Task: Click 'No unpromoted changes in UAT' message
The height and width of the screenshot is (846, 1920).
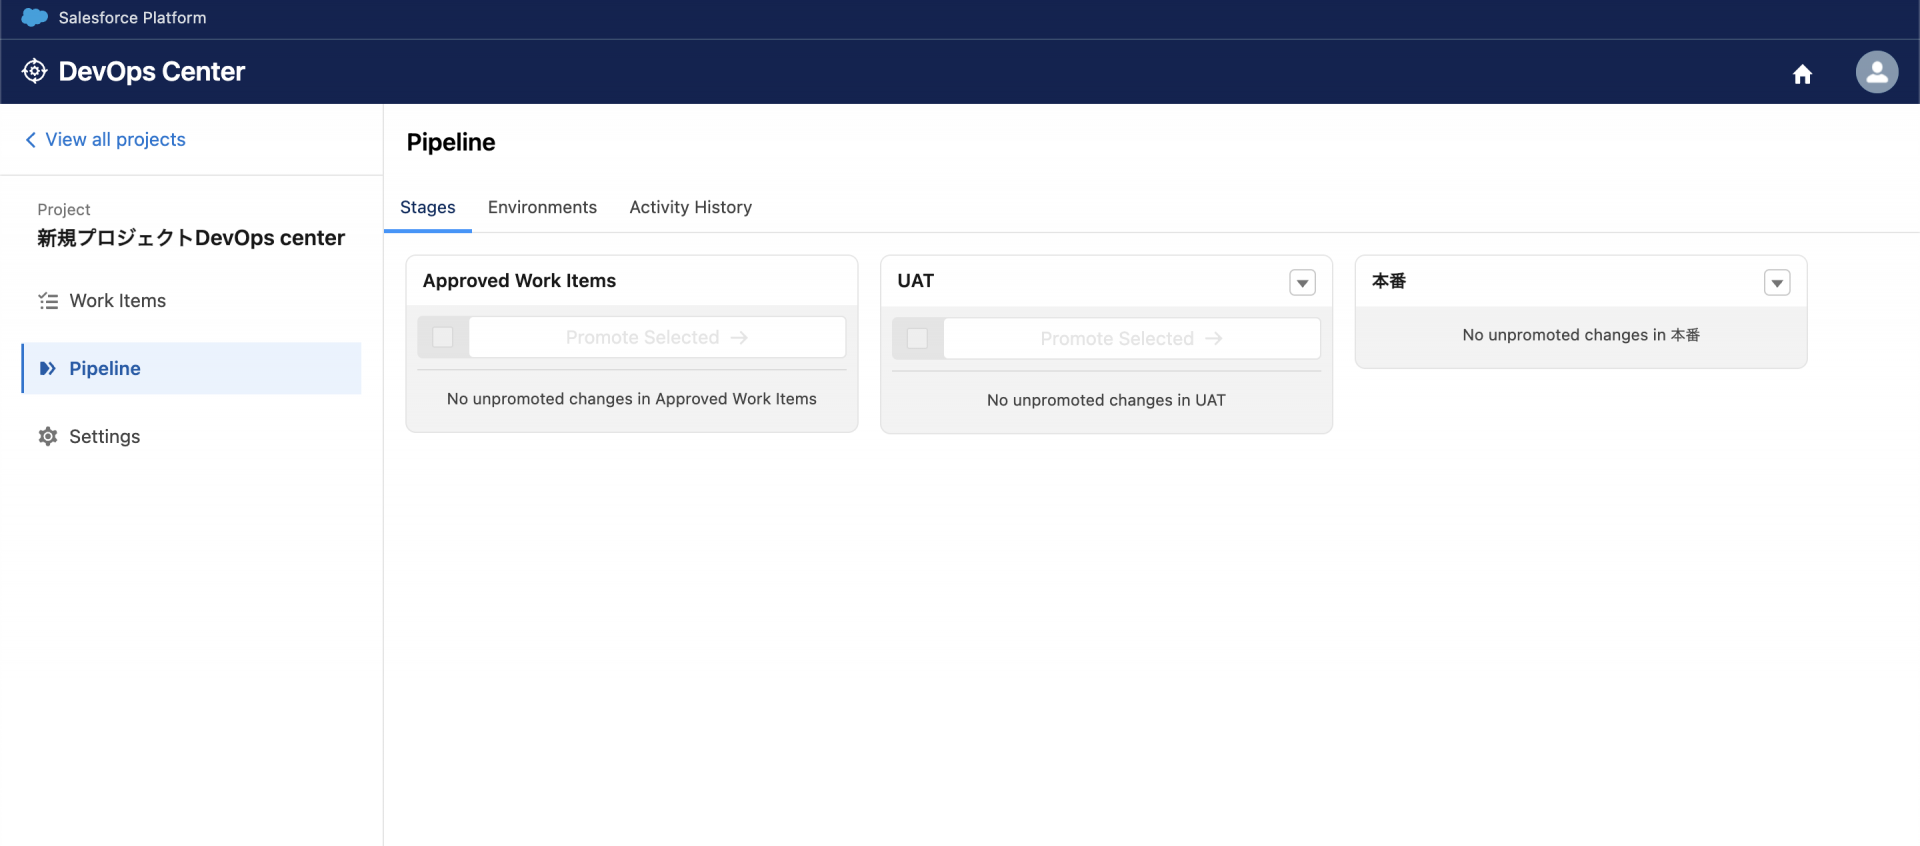Action: [1106, 400]
